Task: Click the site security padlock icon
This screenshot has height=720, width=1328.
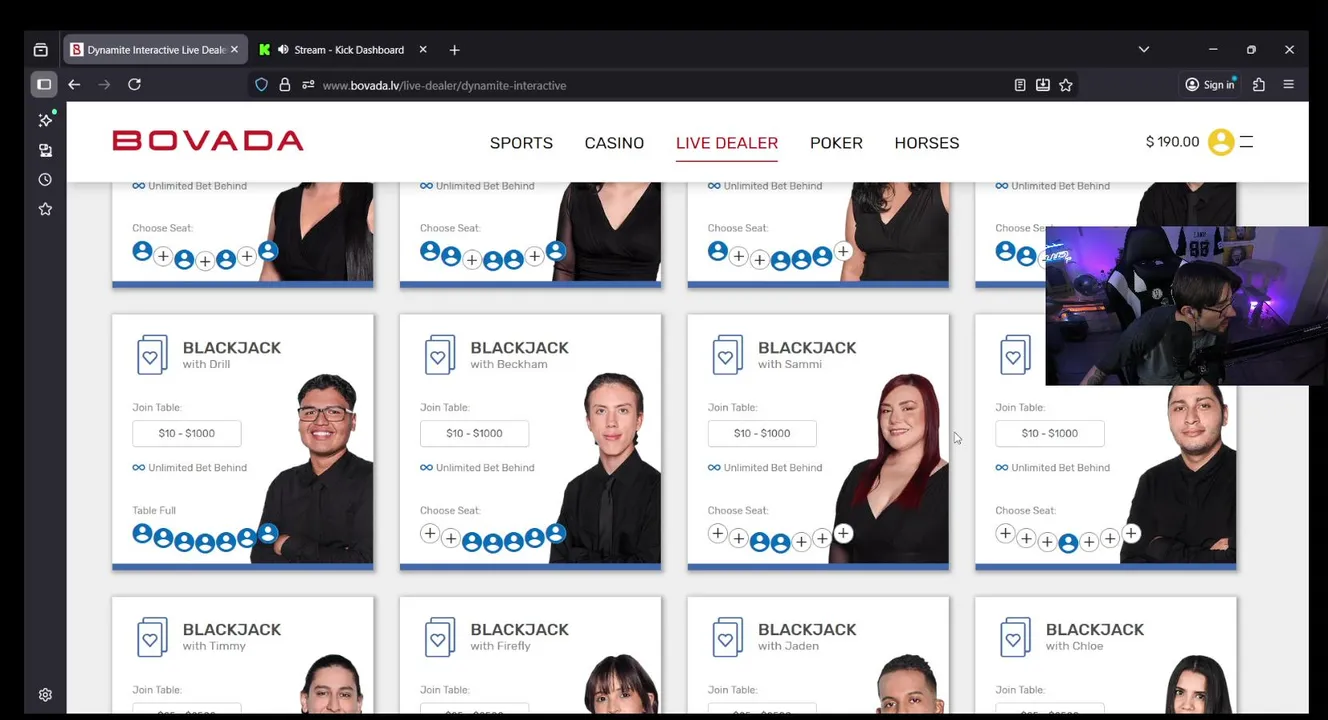Action: [285, 85]
